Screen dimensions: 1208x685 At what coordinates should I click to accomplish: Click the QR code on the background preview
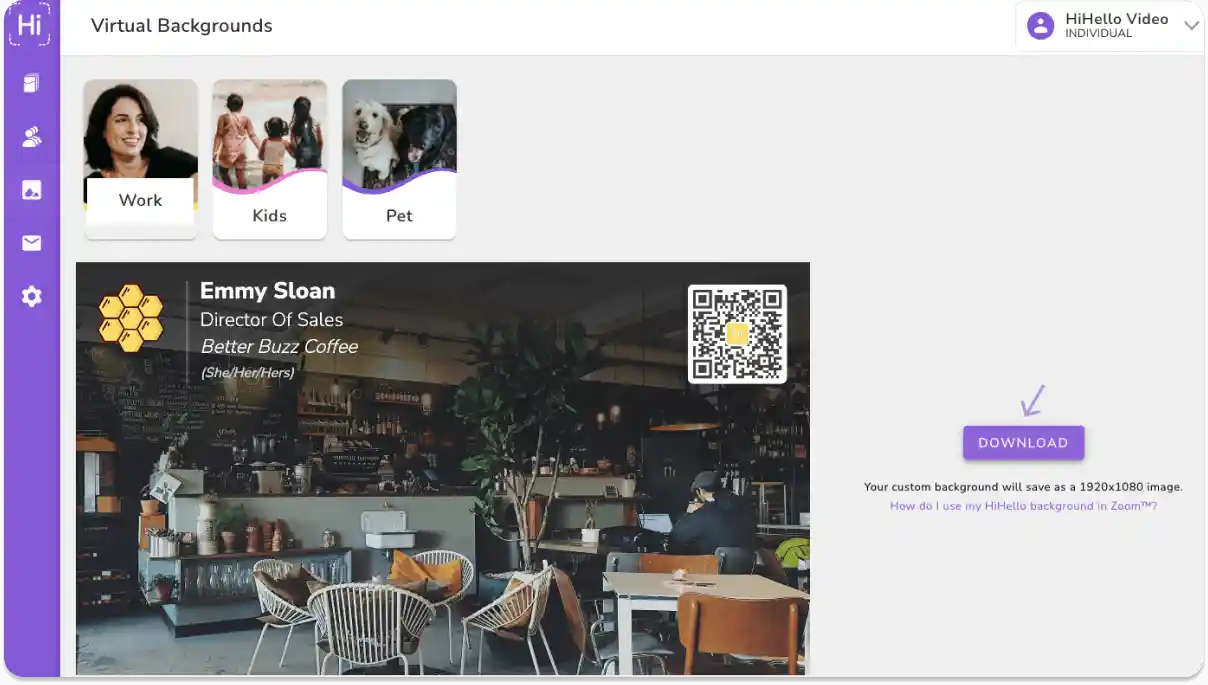point(737,333)
